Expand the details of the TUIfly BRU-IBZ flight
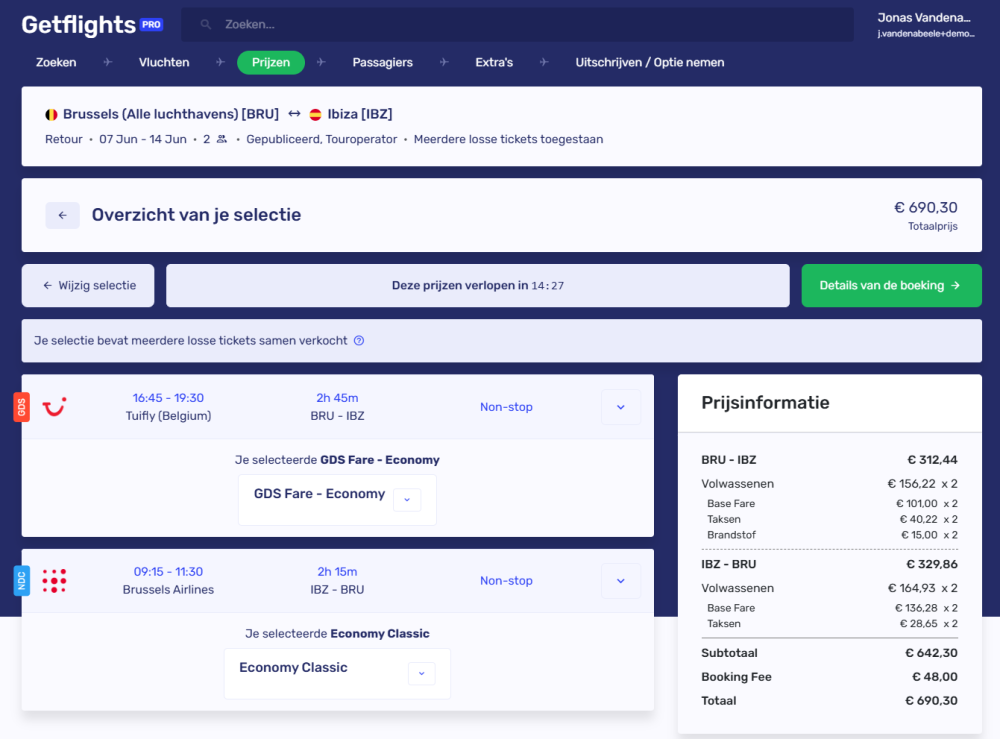The width and height of the screenshot is (1000, 739). (x=621, y=407)
